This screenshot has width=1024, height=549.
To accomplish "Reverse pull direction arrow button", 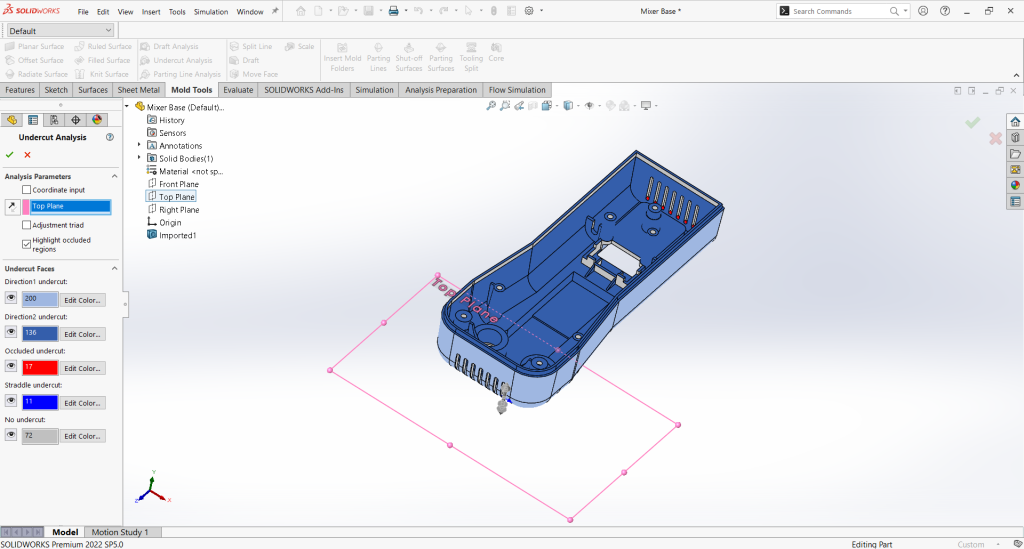I will tap(12, 207).
